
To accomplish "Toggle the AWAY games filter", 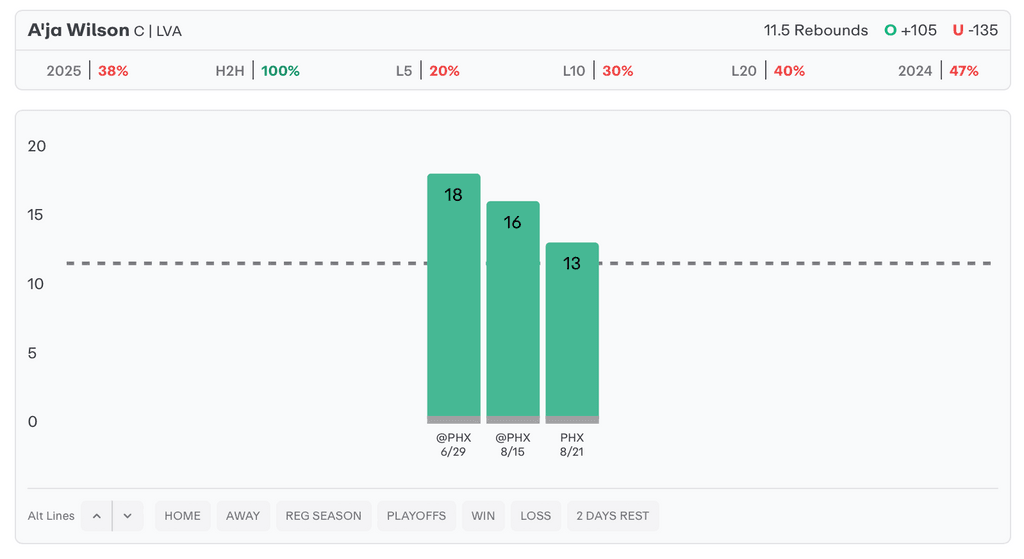I will (x=243, y=516).
